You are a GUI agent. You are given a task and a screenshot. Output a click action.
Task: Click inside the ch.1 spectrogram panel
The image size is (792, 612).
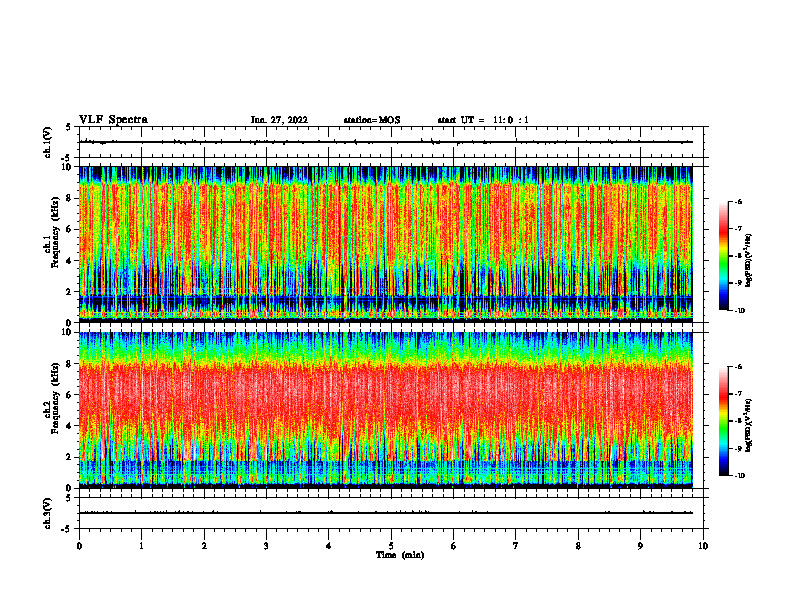tap(386, 244)
